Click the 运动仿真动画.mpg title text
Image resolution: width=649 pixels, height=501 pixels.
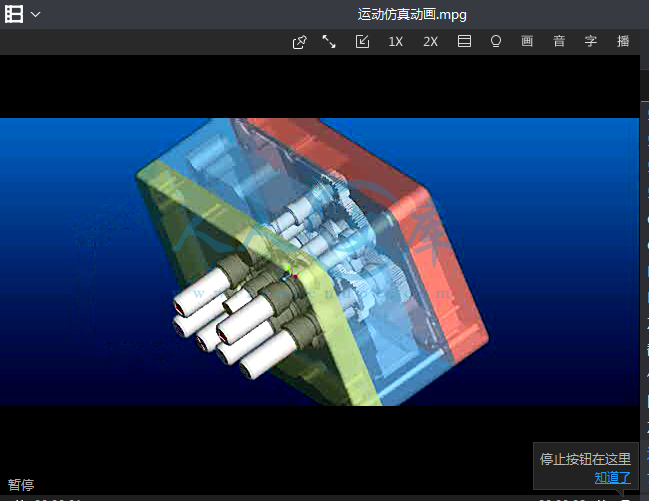(x=412, y=14)
